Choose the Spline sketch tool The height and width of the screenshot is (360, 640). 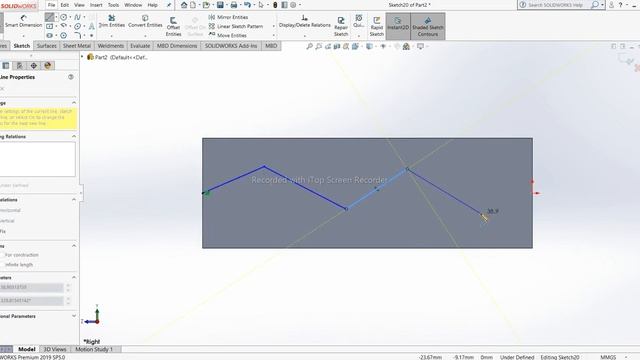click(x=77, y=17)
